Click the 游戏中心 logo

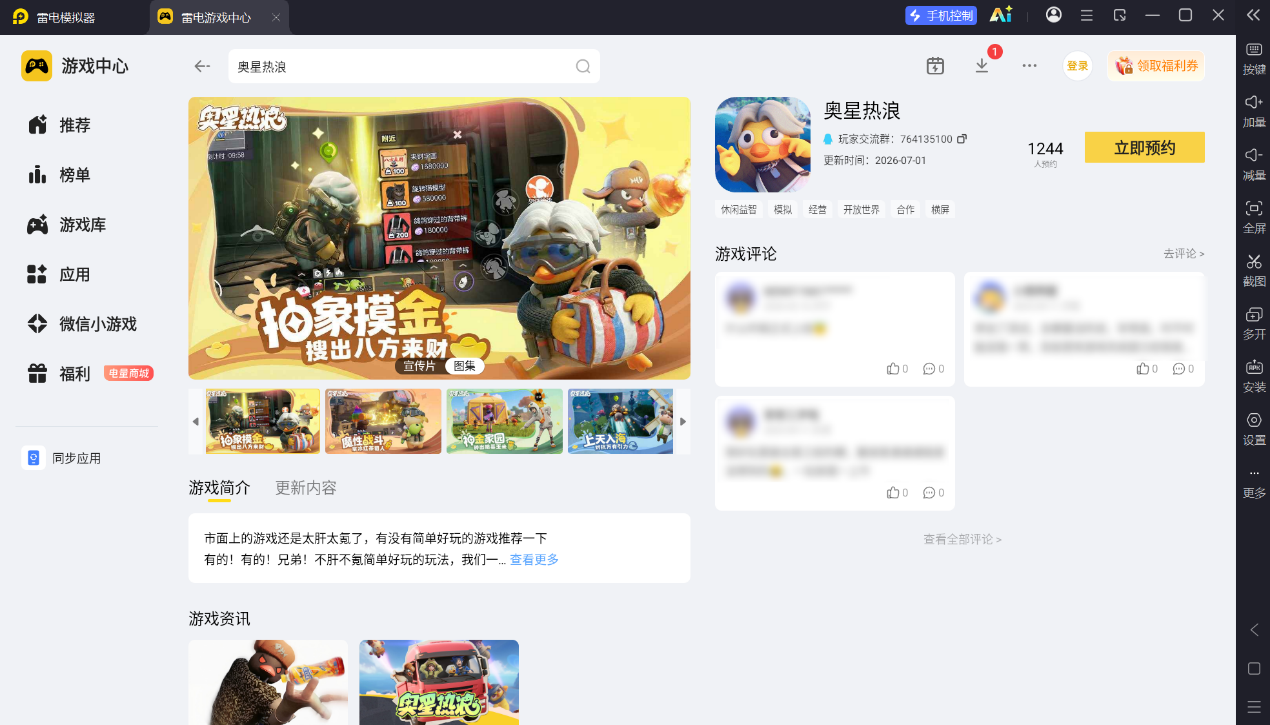pyautogui.click(x=75, y=66)
